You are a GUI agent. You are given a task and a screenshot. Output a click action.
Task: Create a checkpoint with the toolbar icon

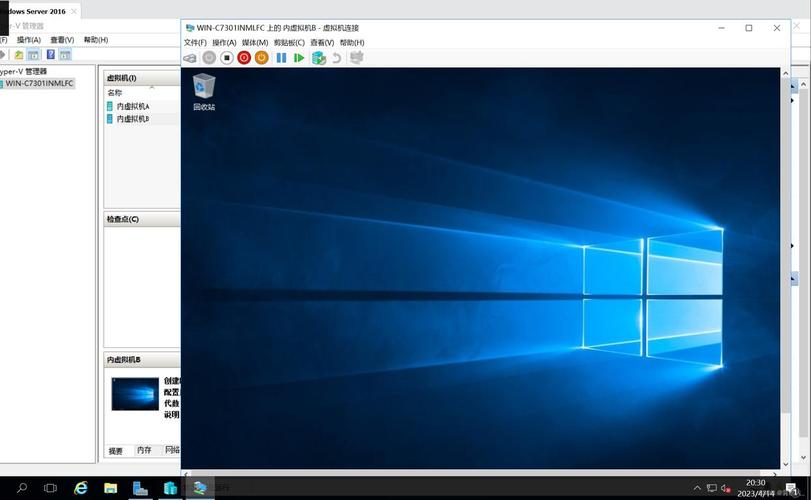[319, 58]
